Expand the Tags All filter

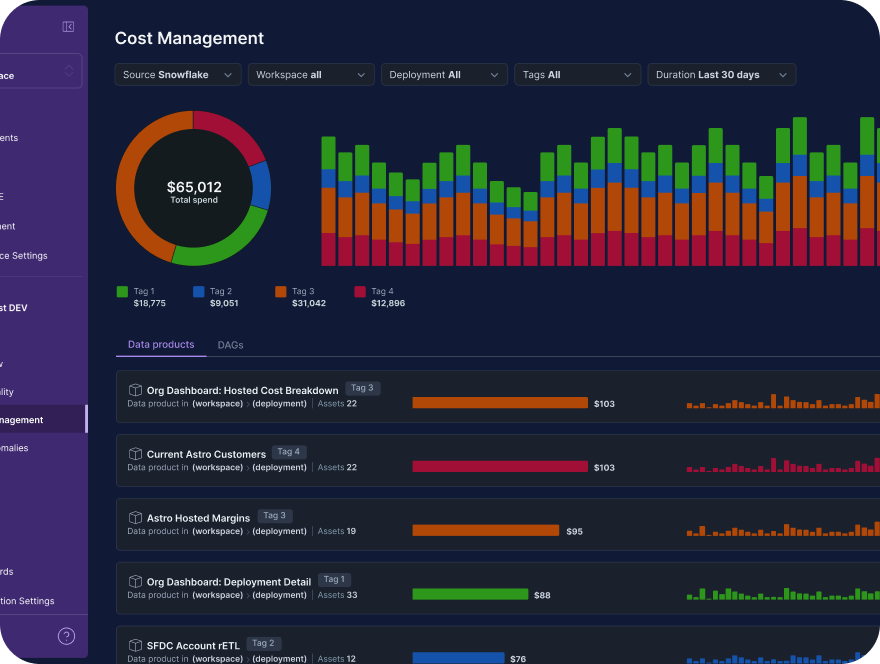click(x=577, y=75)
